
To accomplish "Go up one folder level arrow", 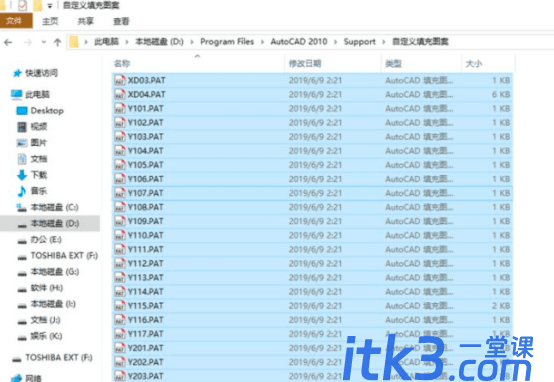I will click(x=57, y=42).
